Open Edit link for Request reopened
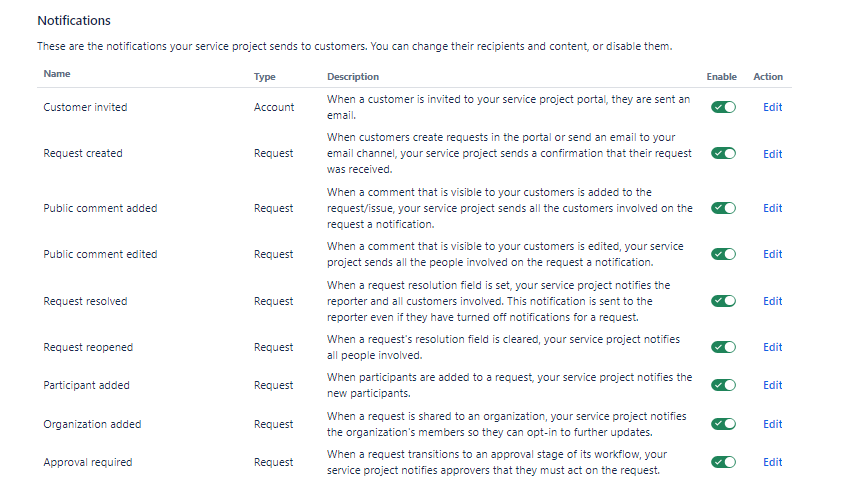845x488 pixels. 772,347
